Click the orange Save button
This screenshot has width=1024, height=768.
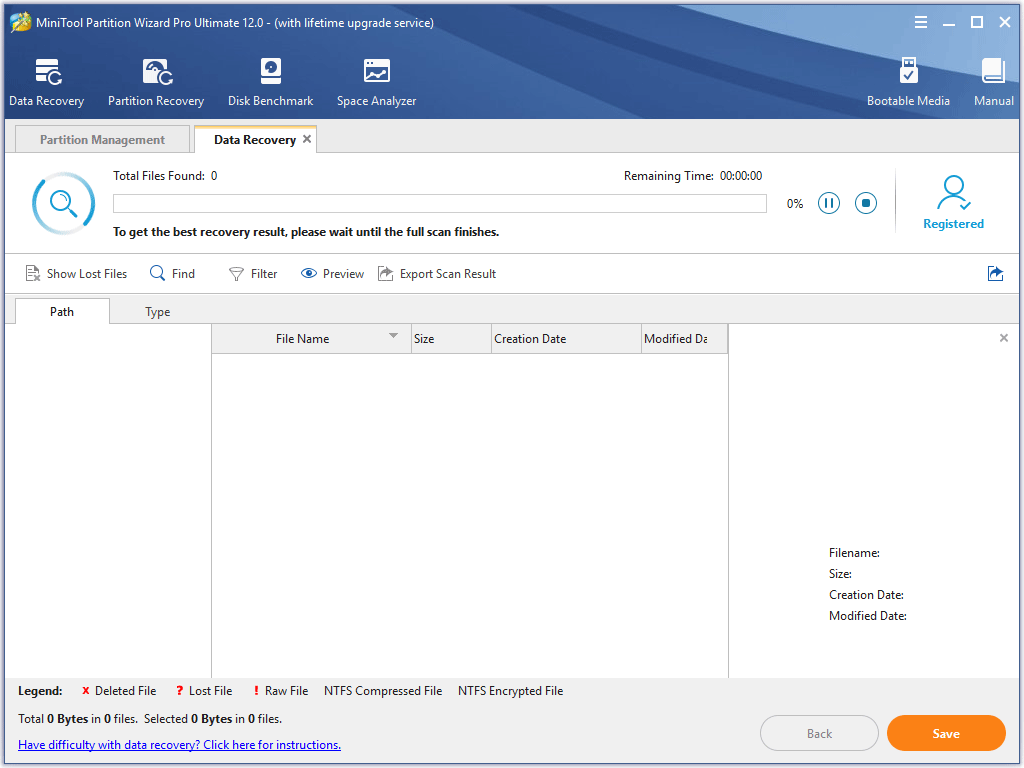click(x=946, y=733)
